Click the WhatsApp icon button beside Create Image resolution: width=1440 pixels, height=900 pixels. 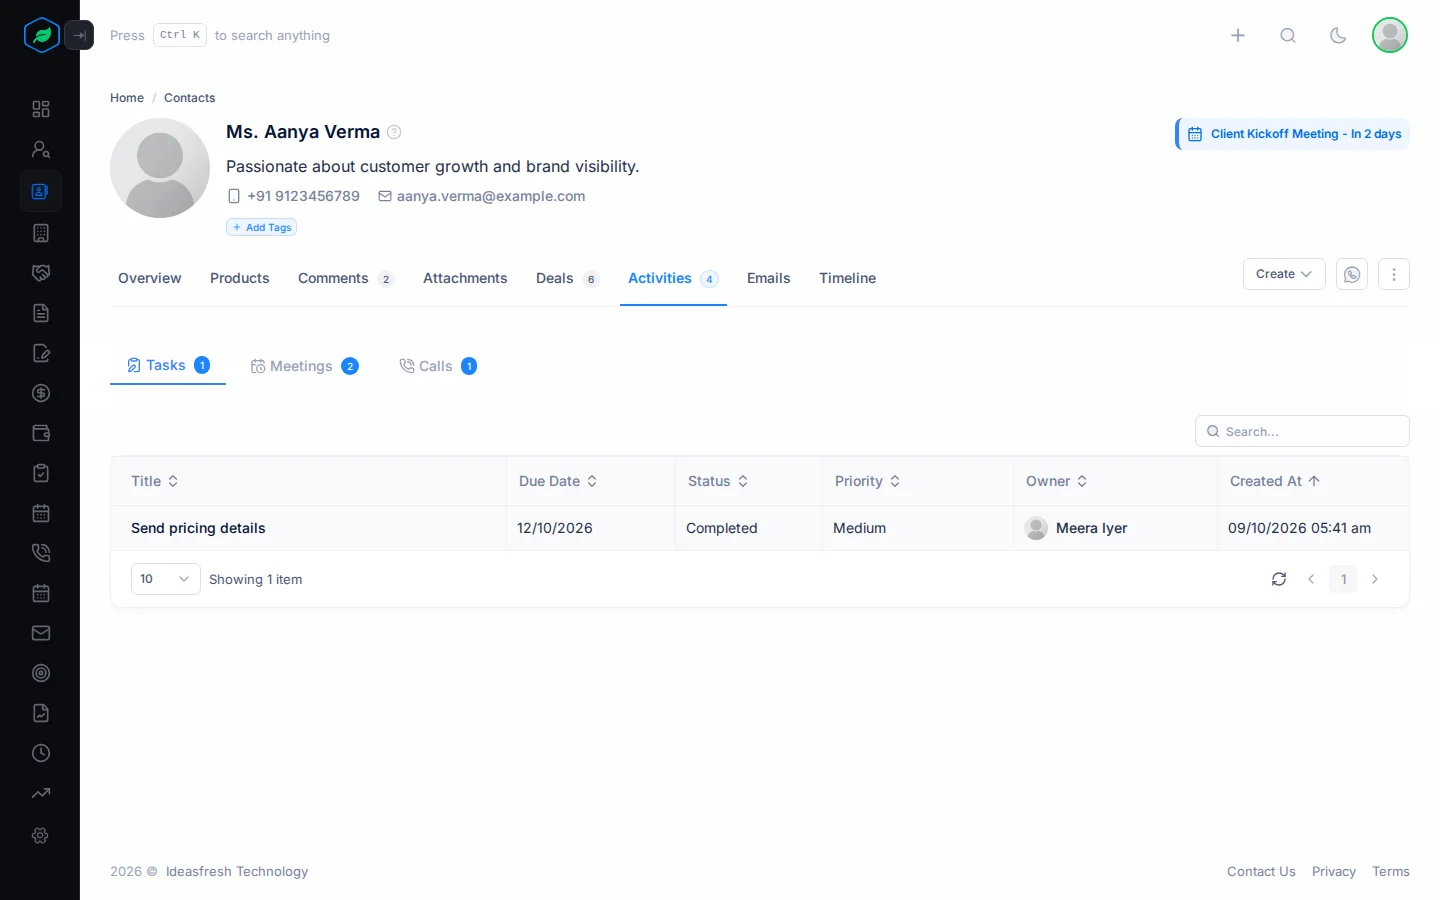(1352, 274)
